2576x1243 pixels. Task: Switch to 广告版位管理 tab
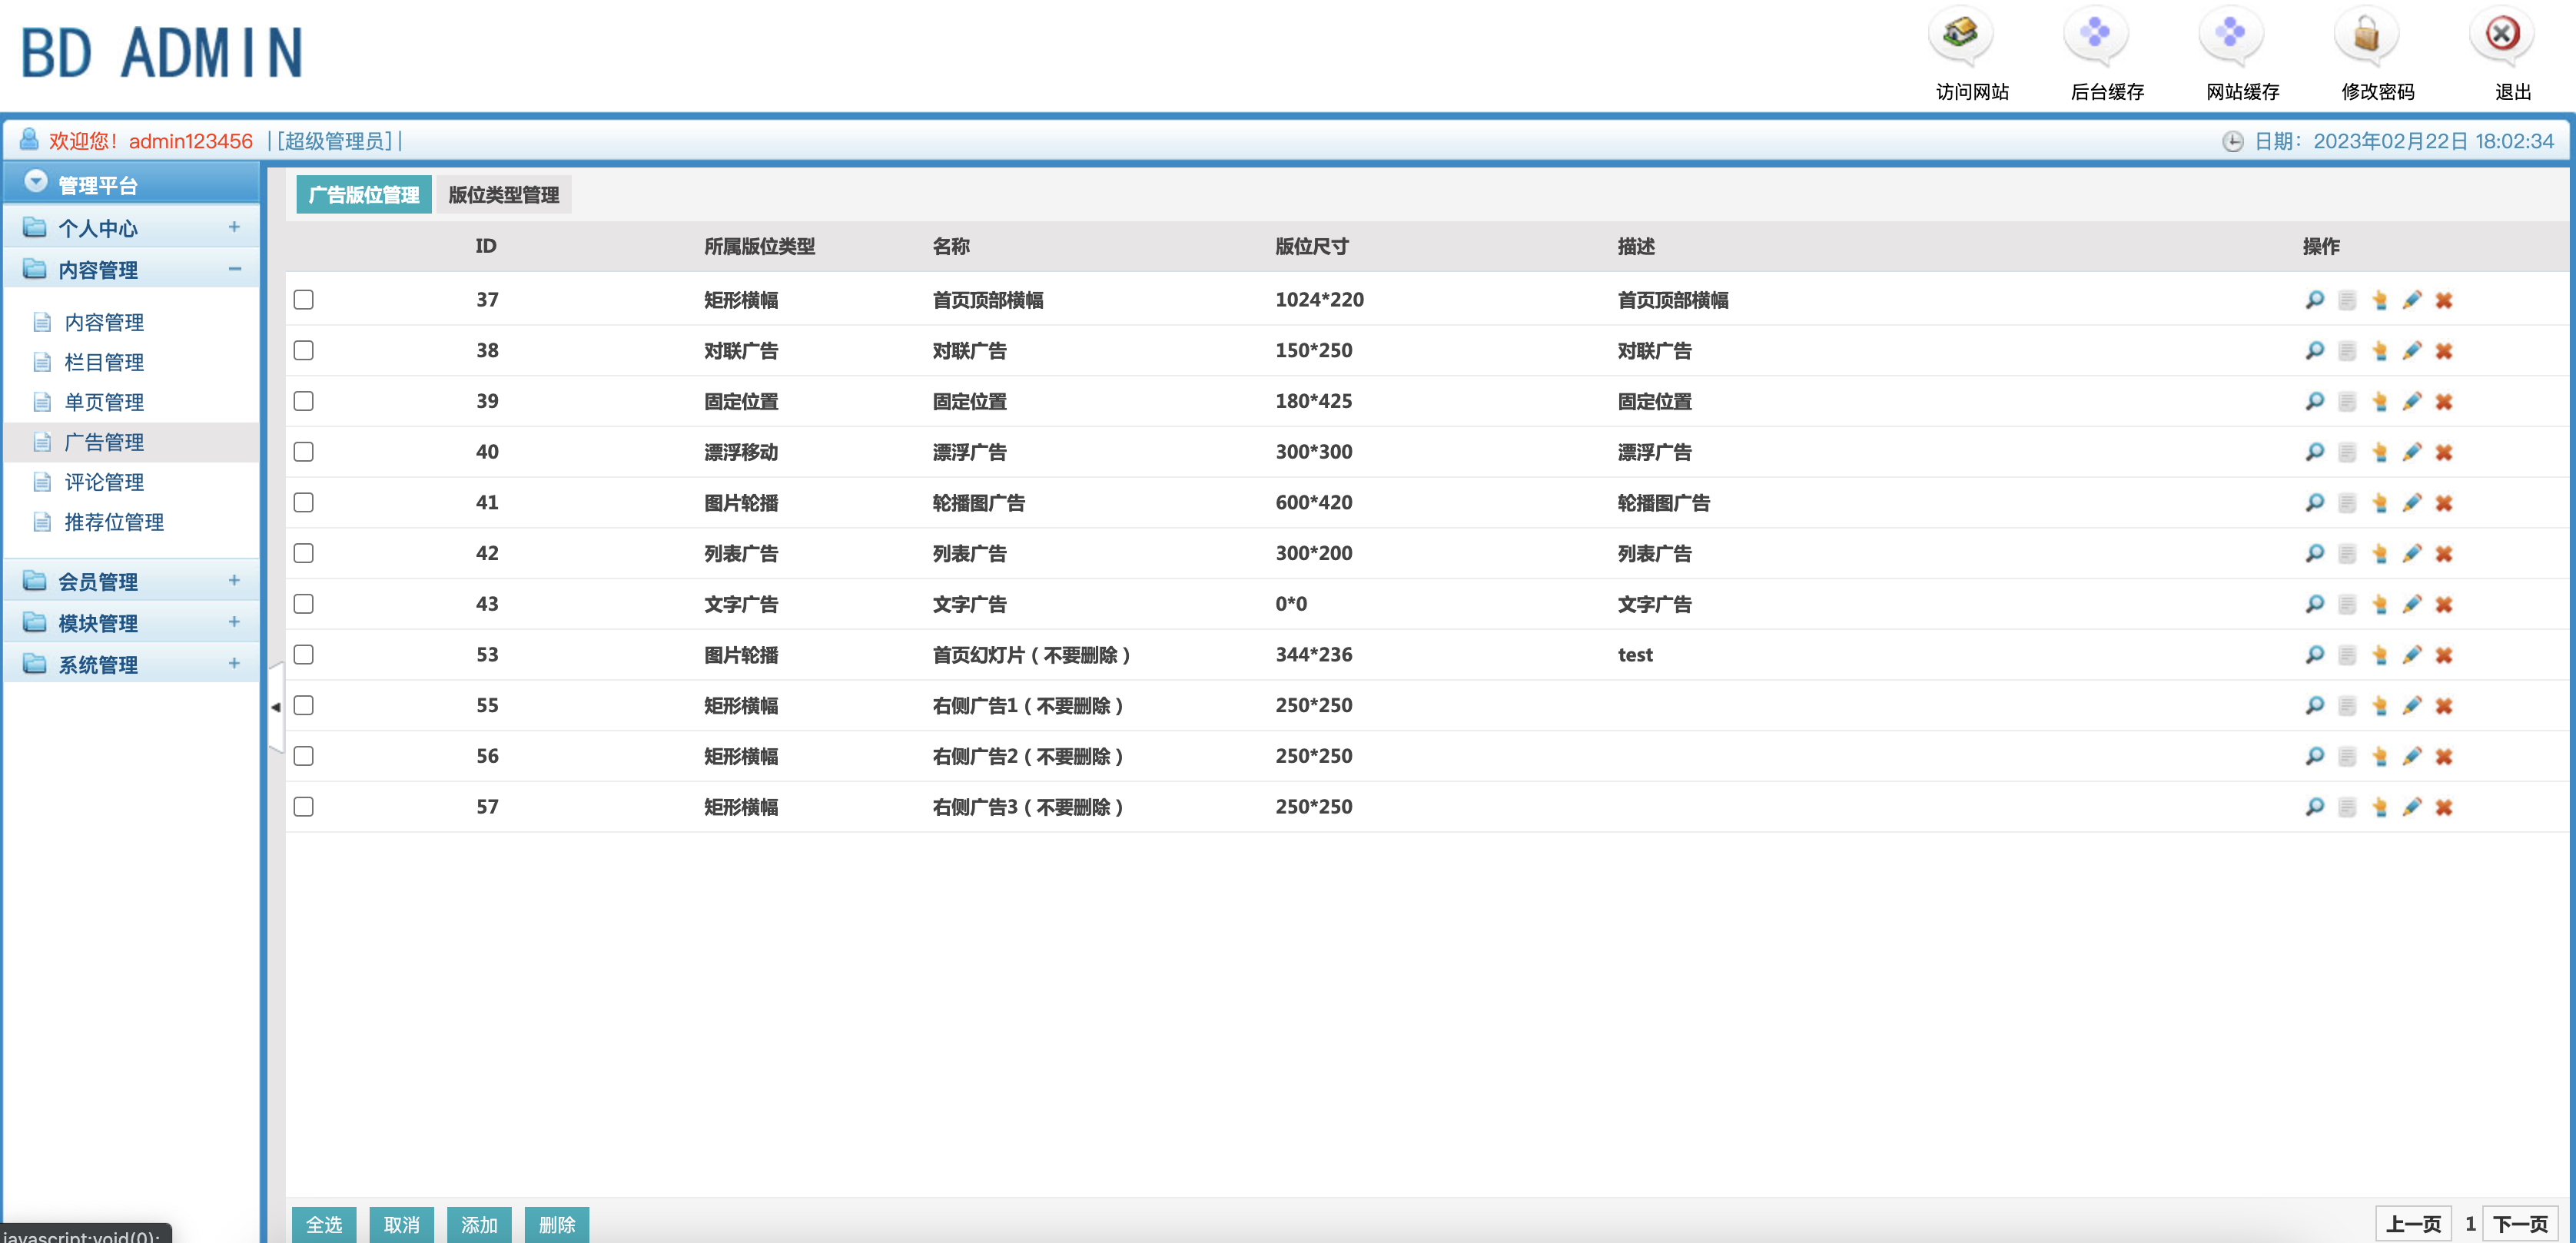(x=364, y=194)
